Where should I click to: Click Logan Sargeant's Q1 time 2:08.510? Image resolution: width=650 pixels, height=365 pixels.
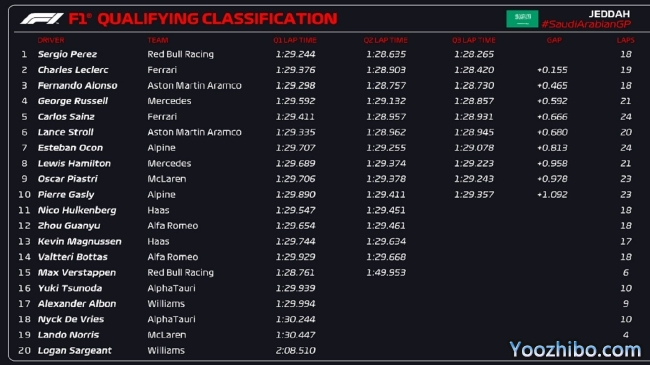tap(296, 350)
